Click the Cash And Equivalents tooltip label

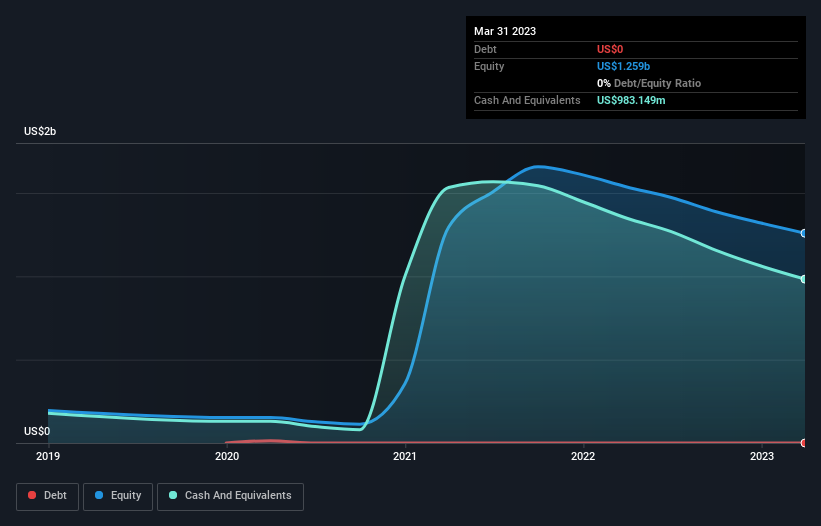coord(527,100)
